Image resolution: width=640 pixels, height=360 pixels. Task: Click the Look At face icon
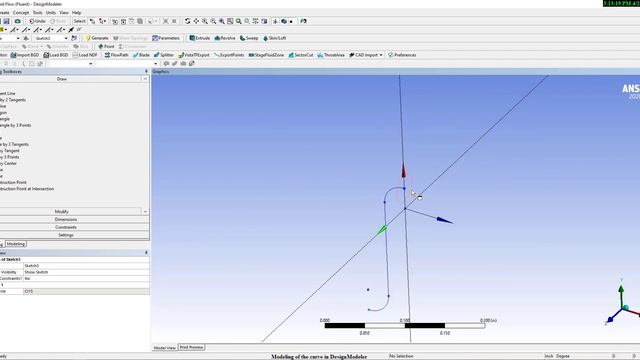pyautogui.click(x=303, y=21)
